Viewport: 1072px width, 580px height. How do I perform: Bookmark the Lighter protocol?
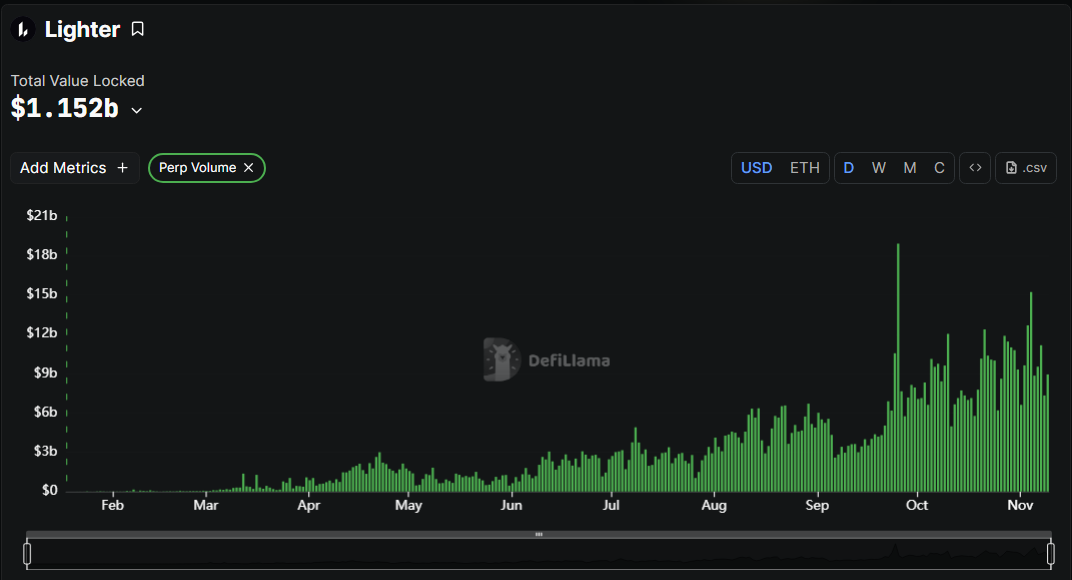(x=138, y=30)
